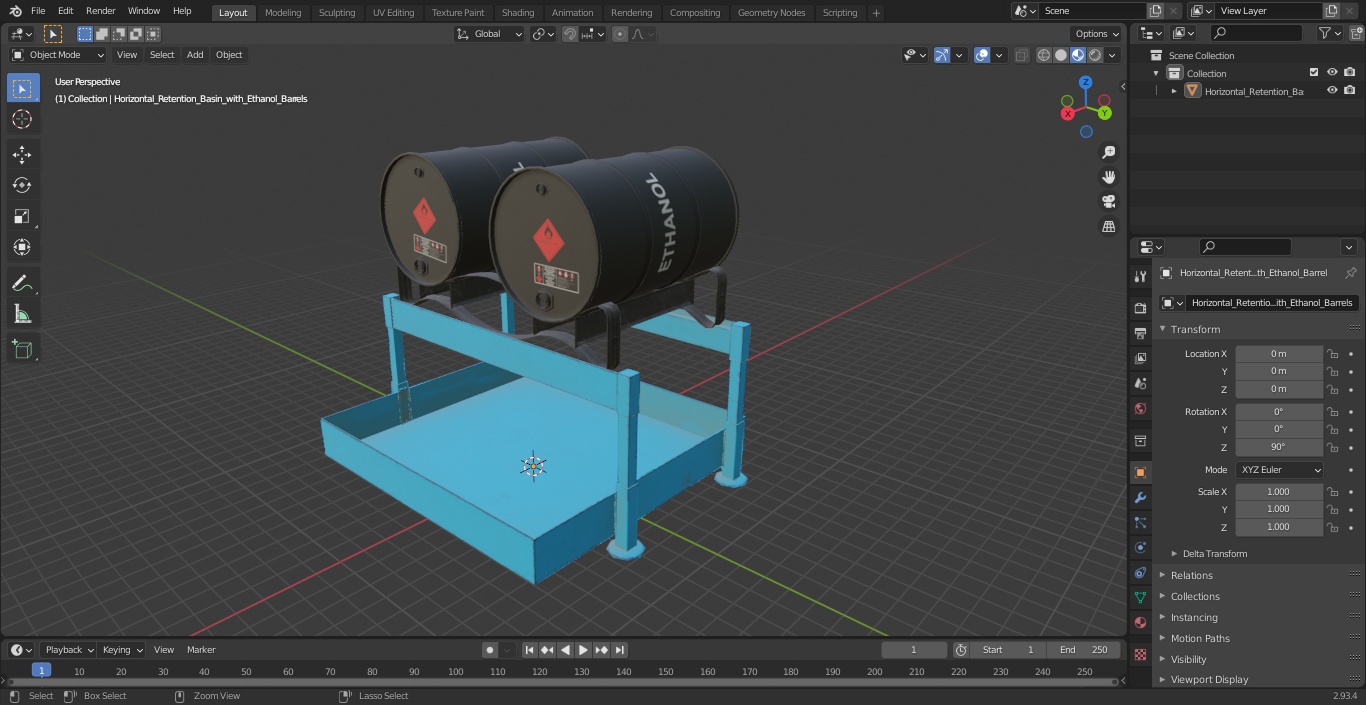This screenshot has height=705, width=1366.
Task: Select the Annotate tool
Action: pyautogui.click(x=22, y=284)
